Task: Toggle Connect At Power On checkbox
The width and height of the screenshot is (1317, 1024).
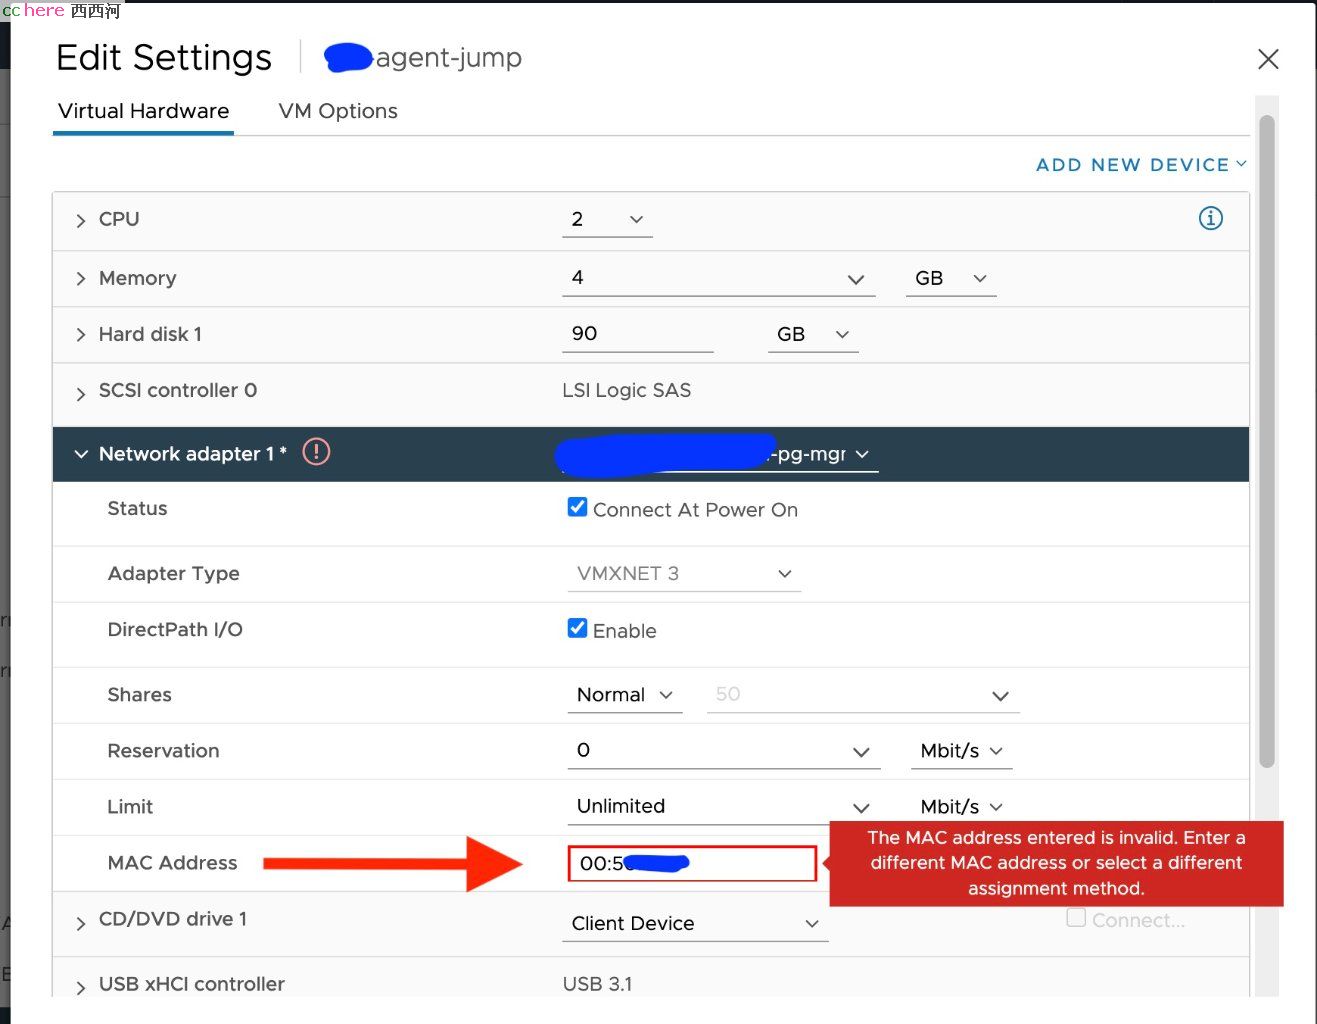Action: point(577,507)
